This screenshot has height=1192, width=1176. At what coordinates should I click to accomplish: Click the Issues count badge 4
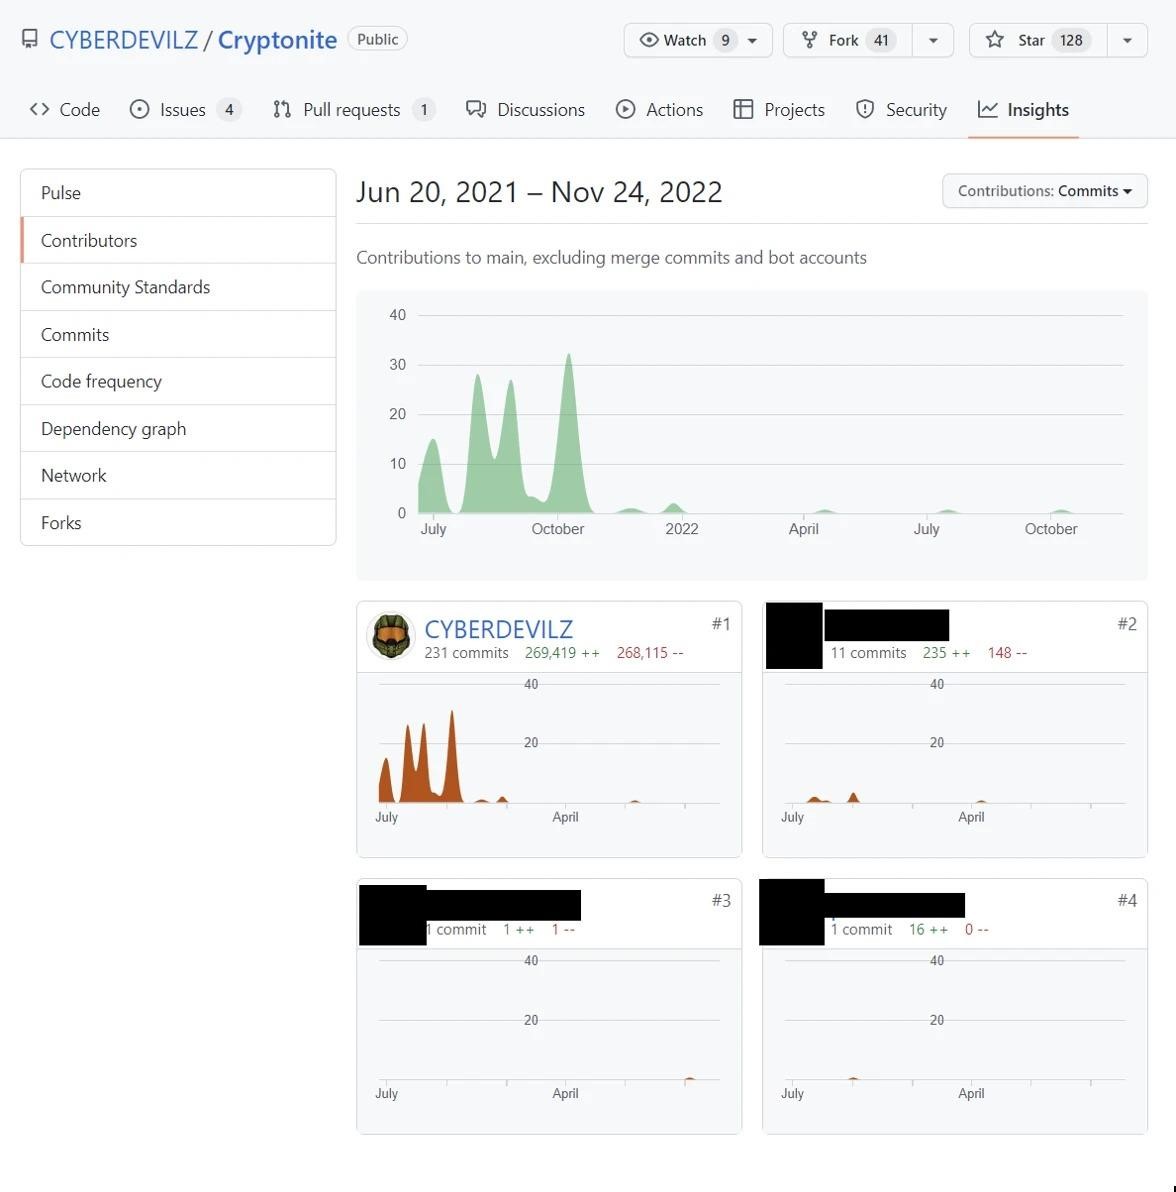pos(229,109)
